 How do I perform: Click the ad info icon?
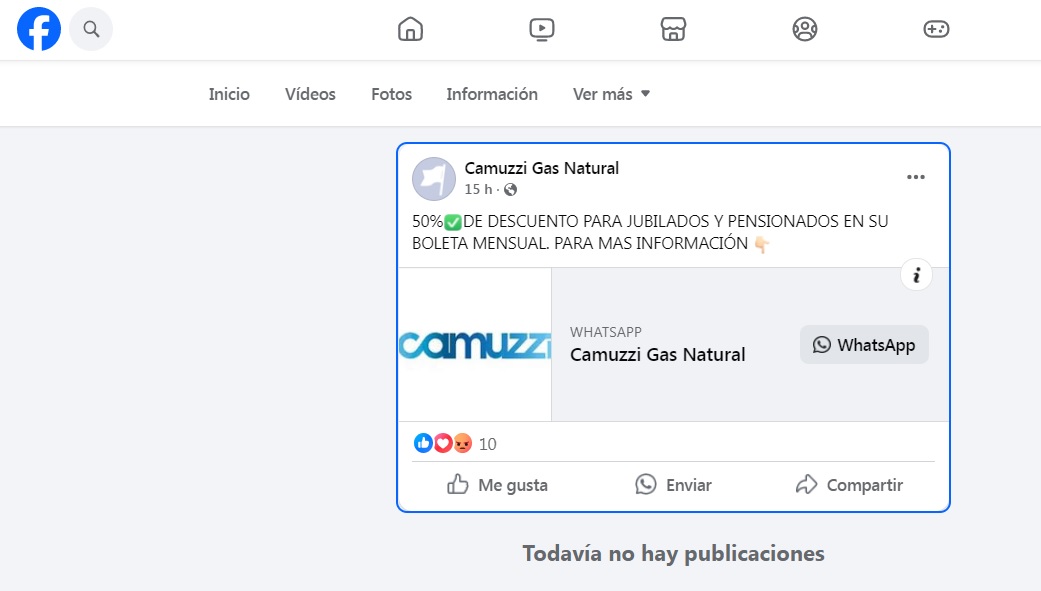tap(916, 275)
